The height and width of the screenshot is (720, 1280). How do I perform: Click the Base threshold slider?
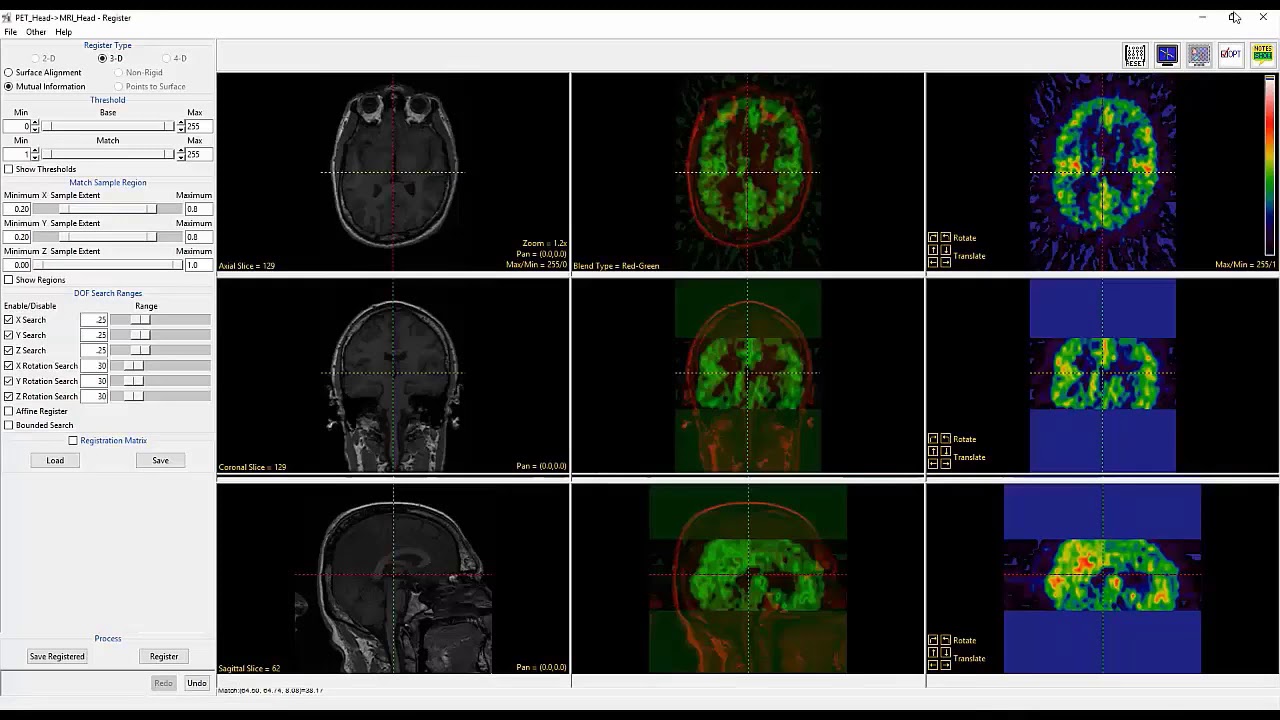click(108, 126)
